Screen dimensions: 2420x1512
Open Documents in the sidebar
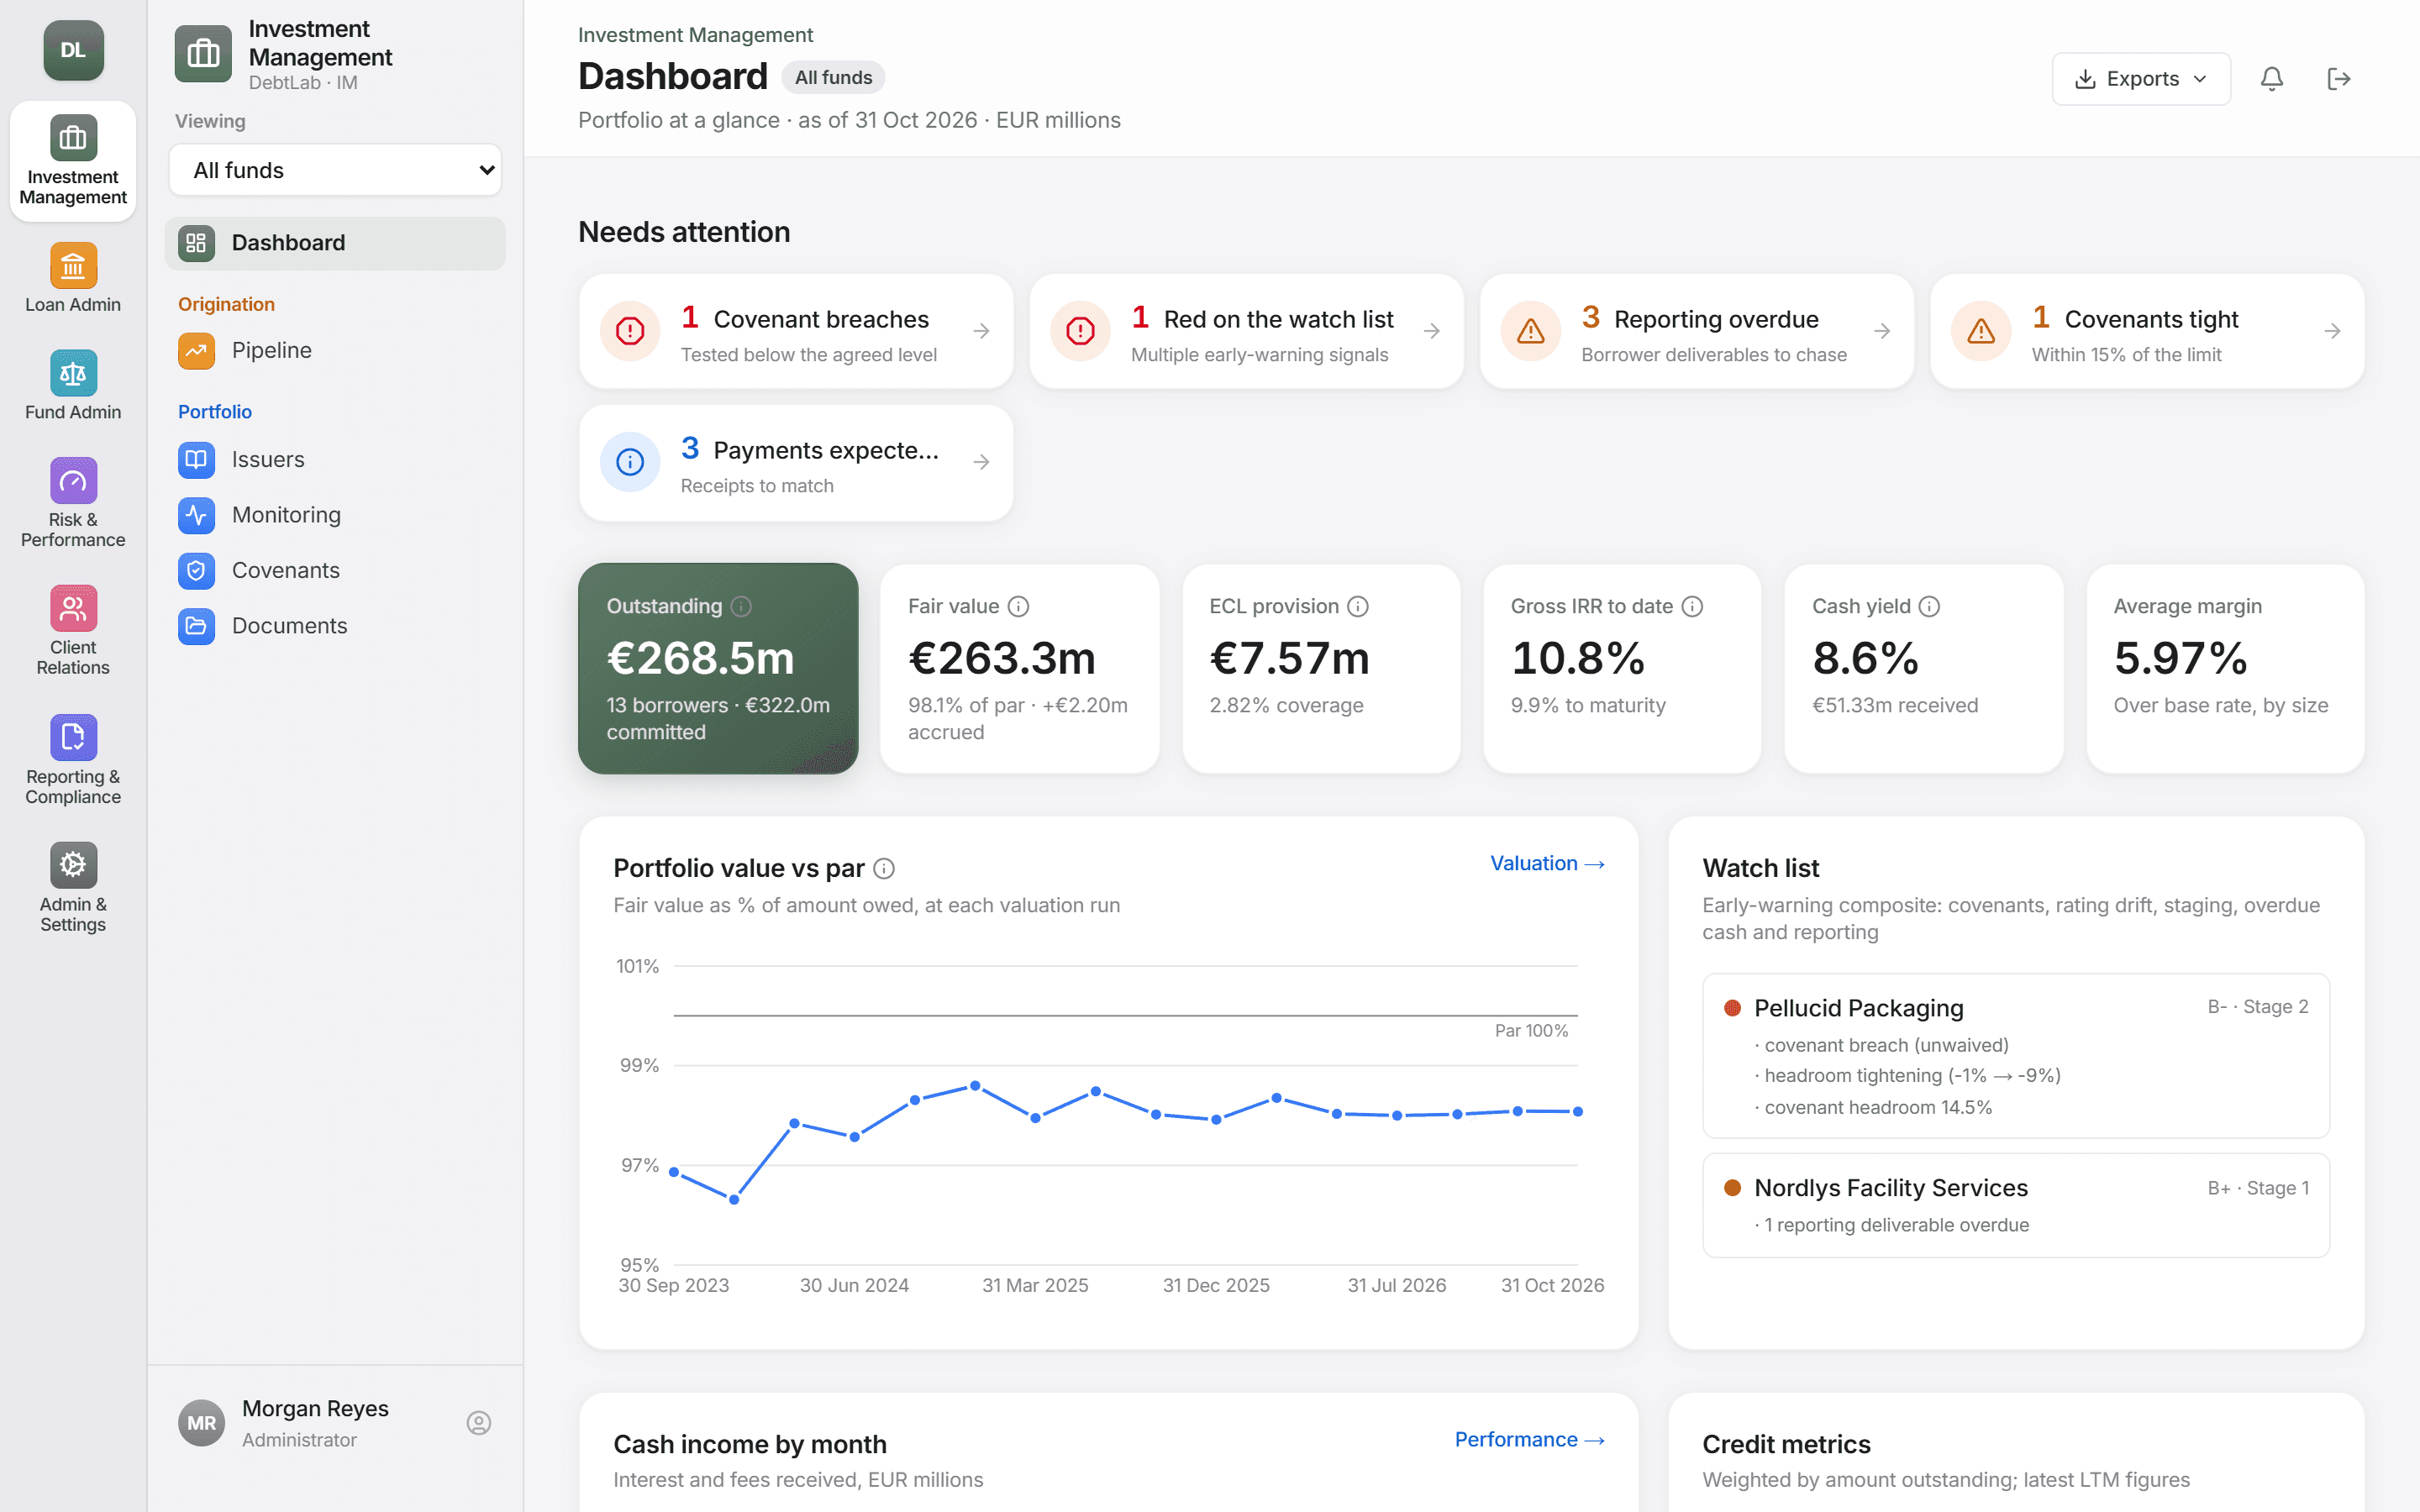335,625
